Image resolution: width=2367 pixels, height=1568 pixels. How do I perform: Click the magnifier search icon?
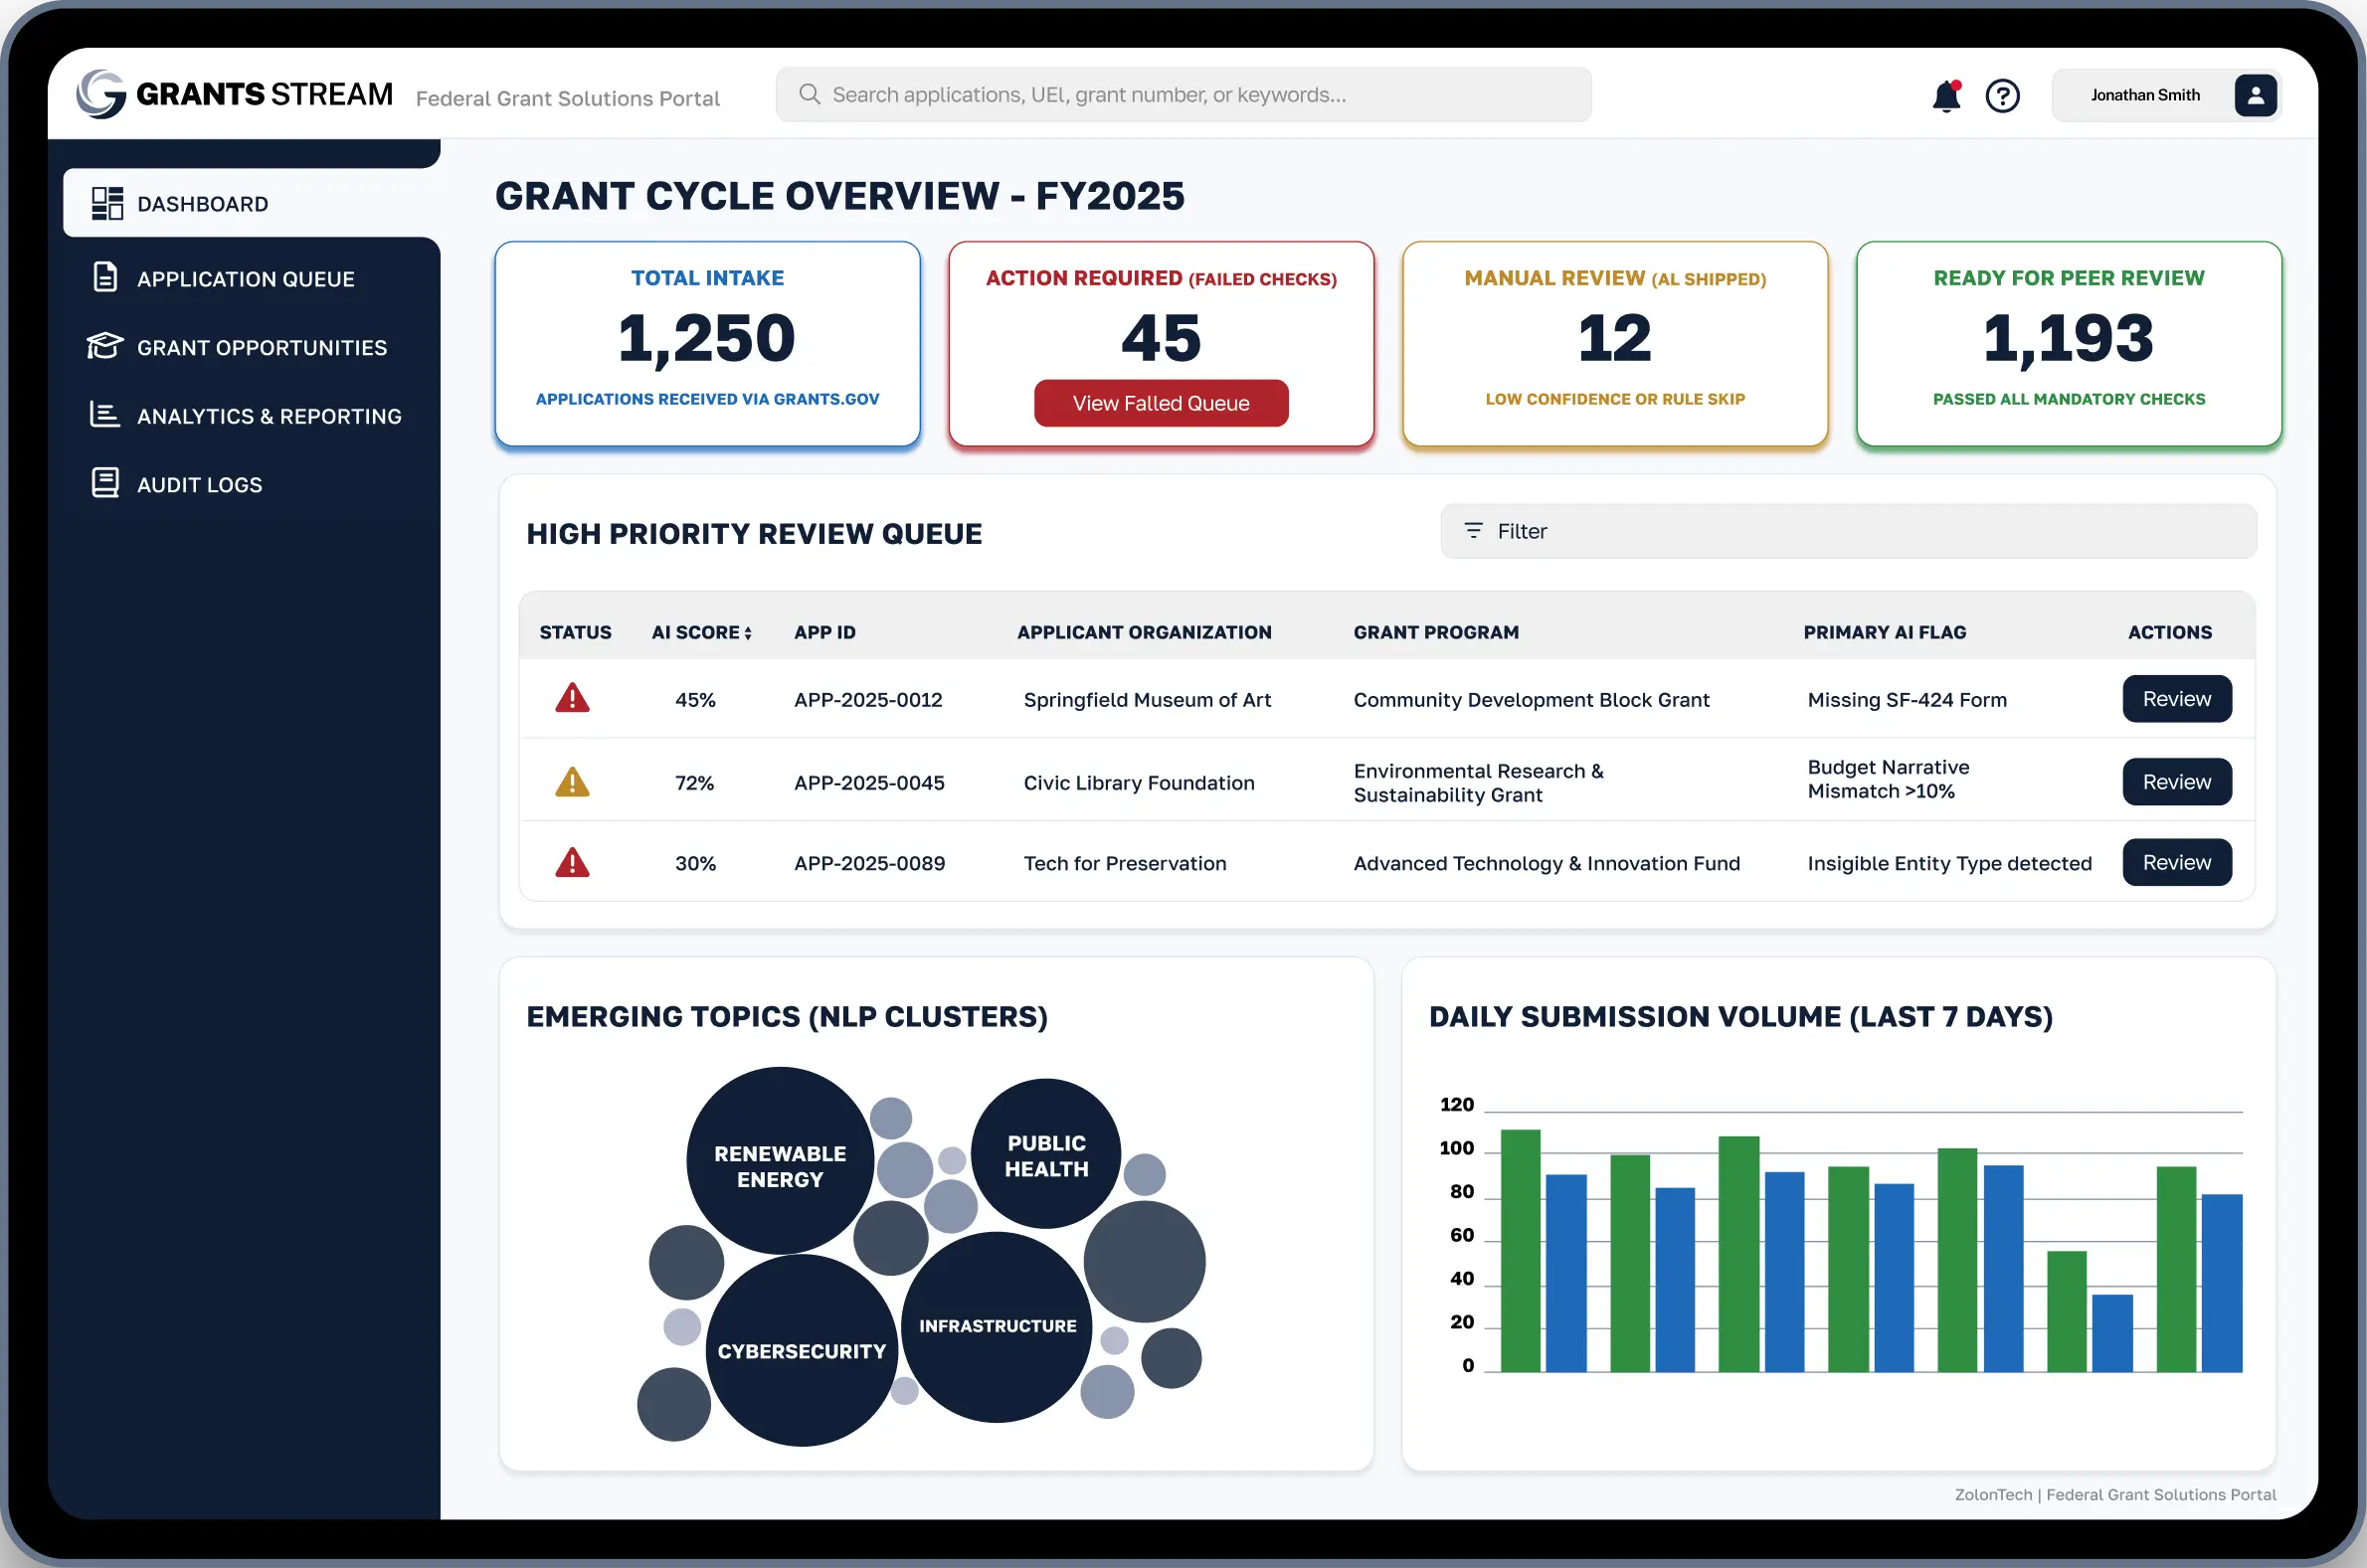pos(809,95)
